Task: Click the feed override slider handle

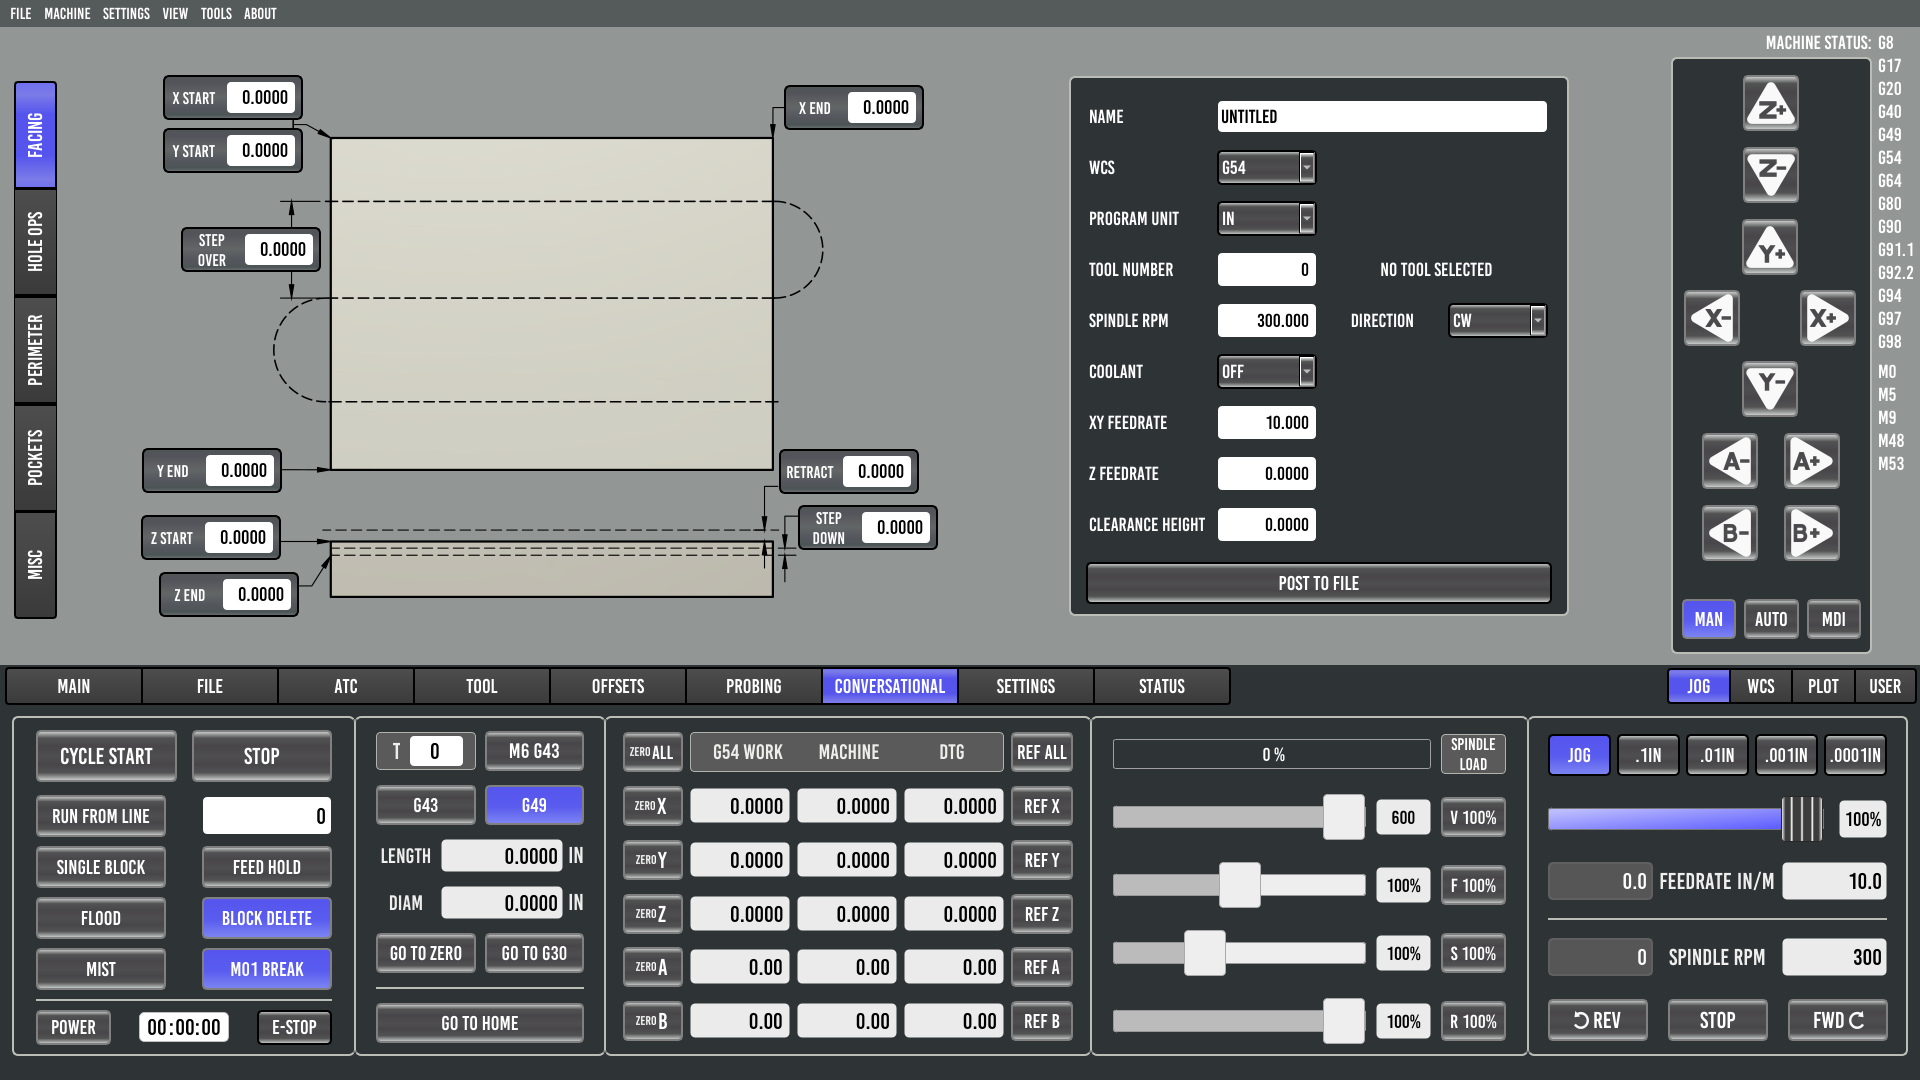Action: pyautogui.click(x=1239, y=885)
